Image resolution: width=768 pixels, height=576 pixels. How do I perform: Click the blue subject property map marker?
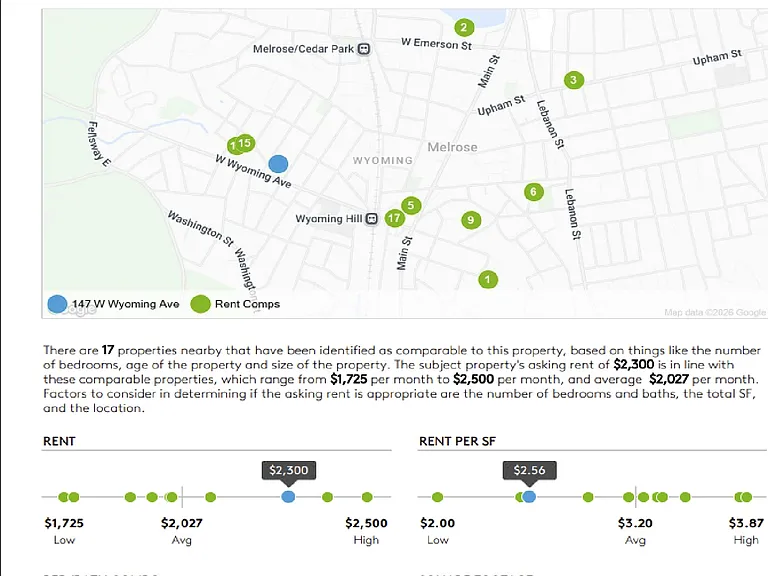[x=278, y=164]
